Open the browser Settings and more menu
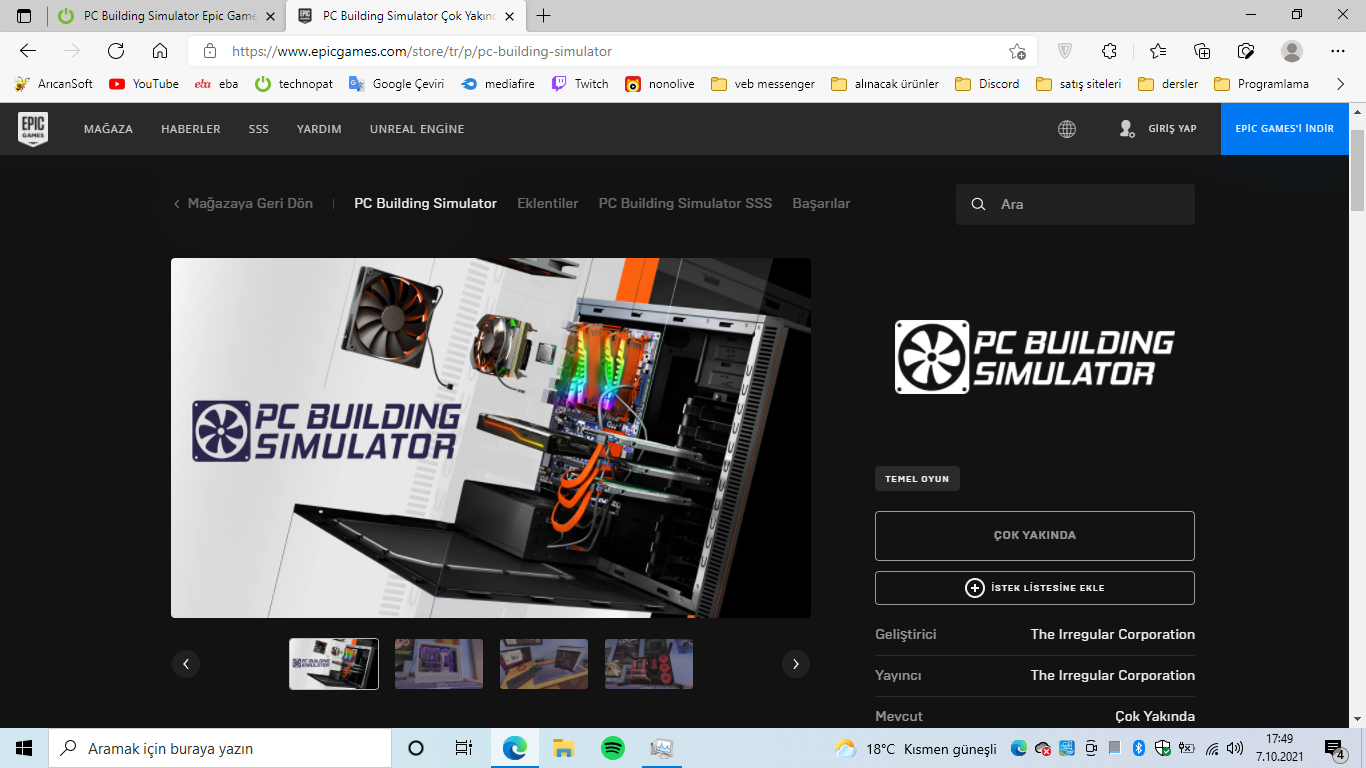 [x=1338, y=51]
